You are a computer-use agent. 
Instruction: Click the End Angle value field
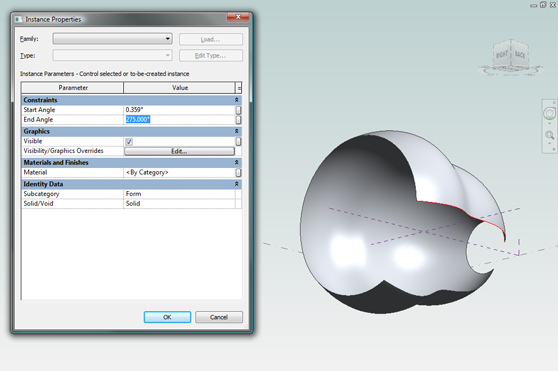179,120
